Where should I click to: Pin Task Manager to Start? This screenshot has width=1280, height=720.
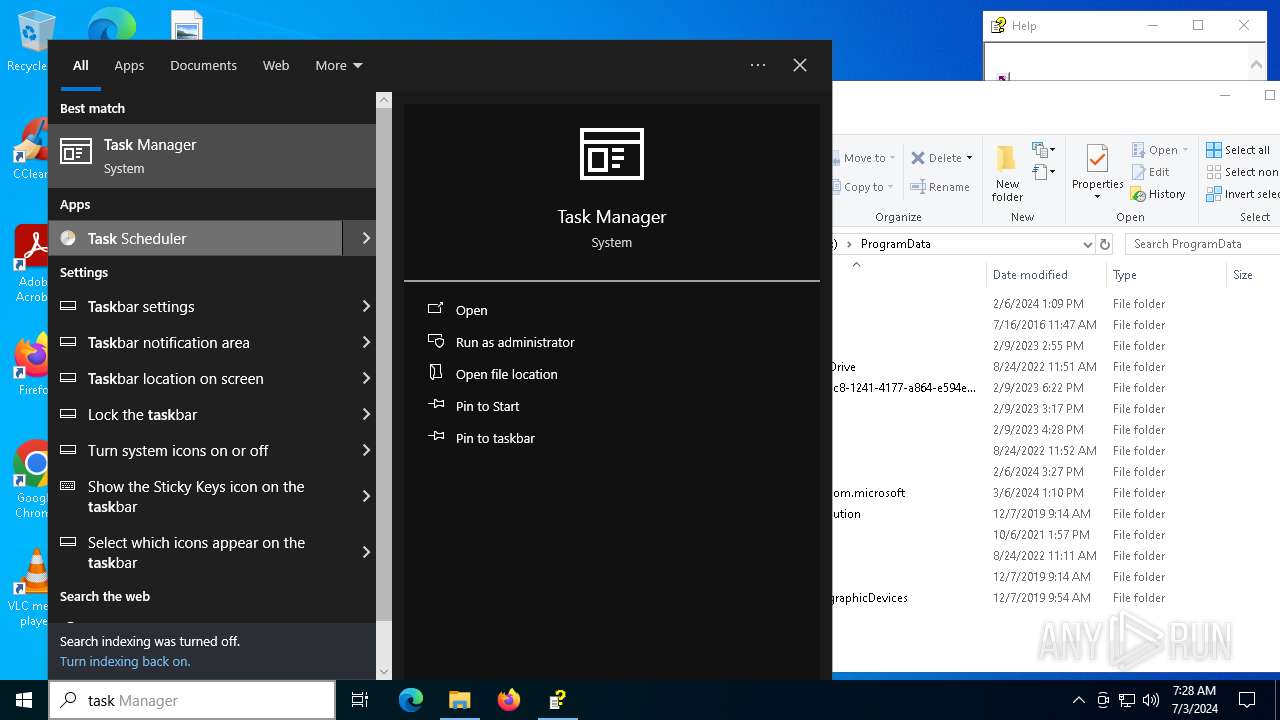click(x=487, y=406)
